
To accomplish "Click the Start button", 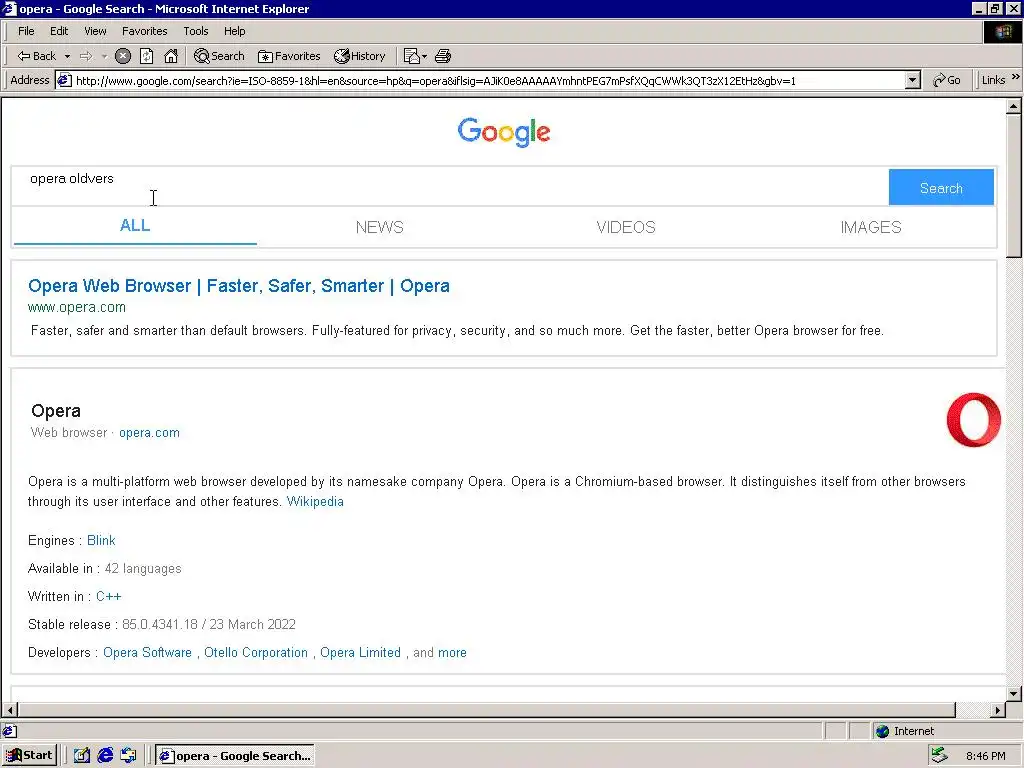I will click(29, 756).
